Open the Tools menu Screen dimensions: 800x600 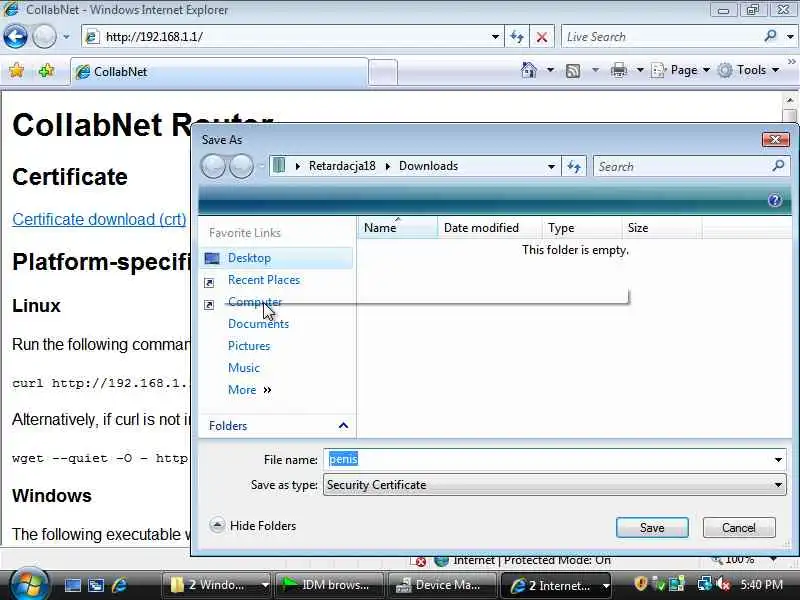pos(748,70)
